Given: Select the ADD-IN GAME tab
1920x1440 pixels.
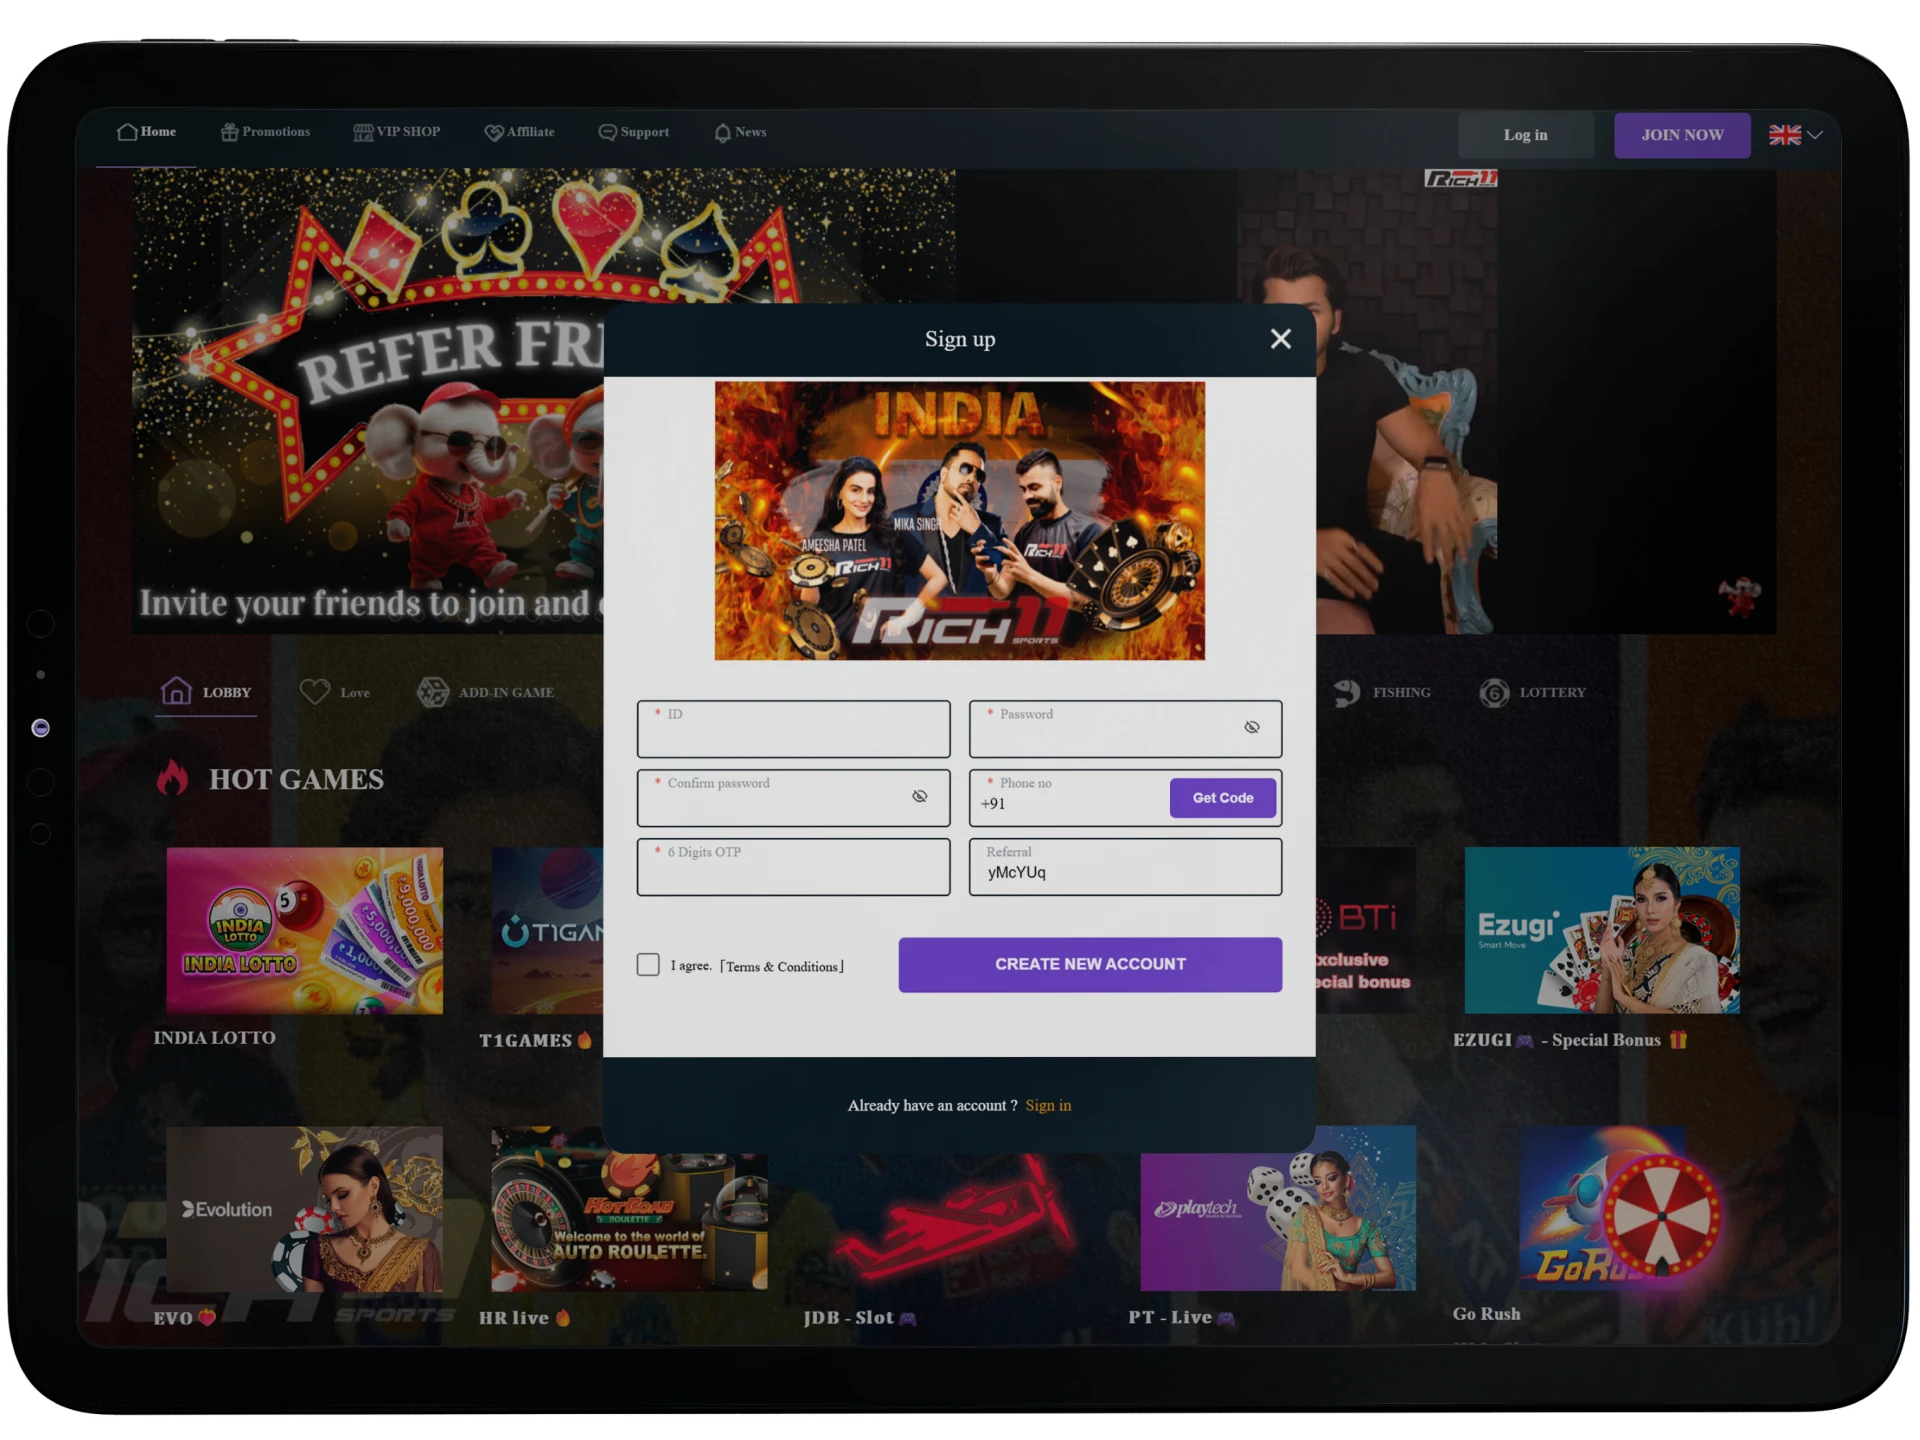Looking at the screenshot, I should 485,692.
